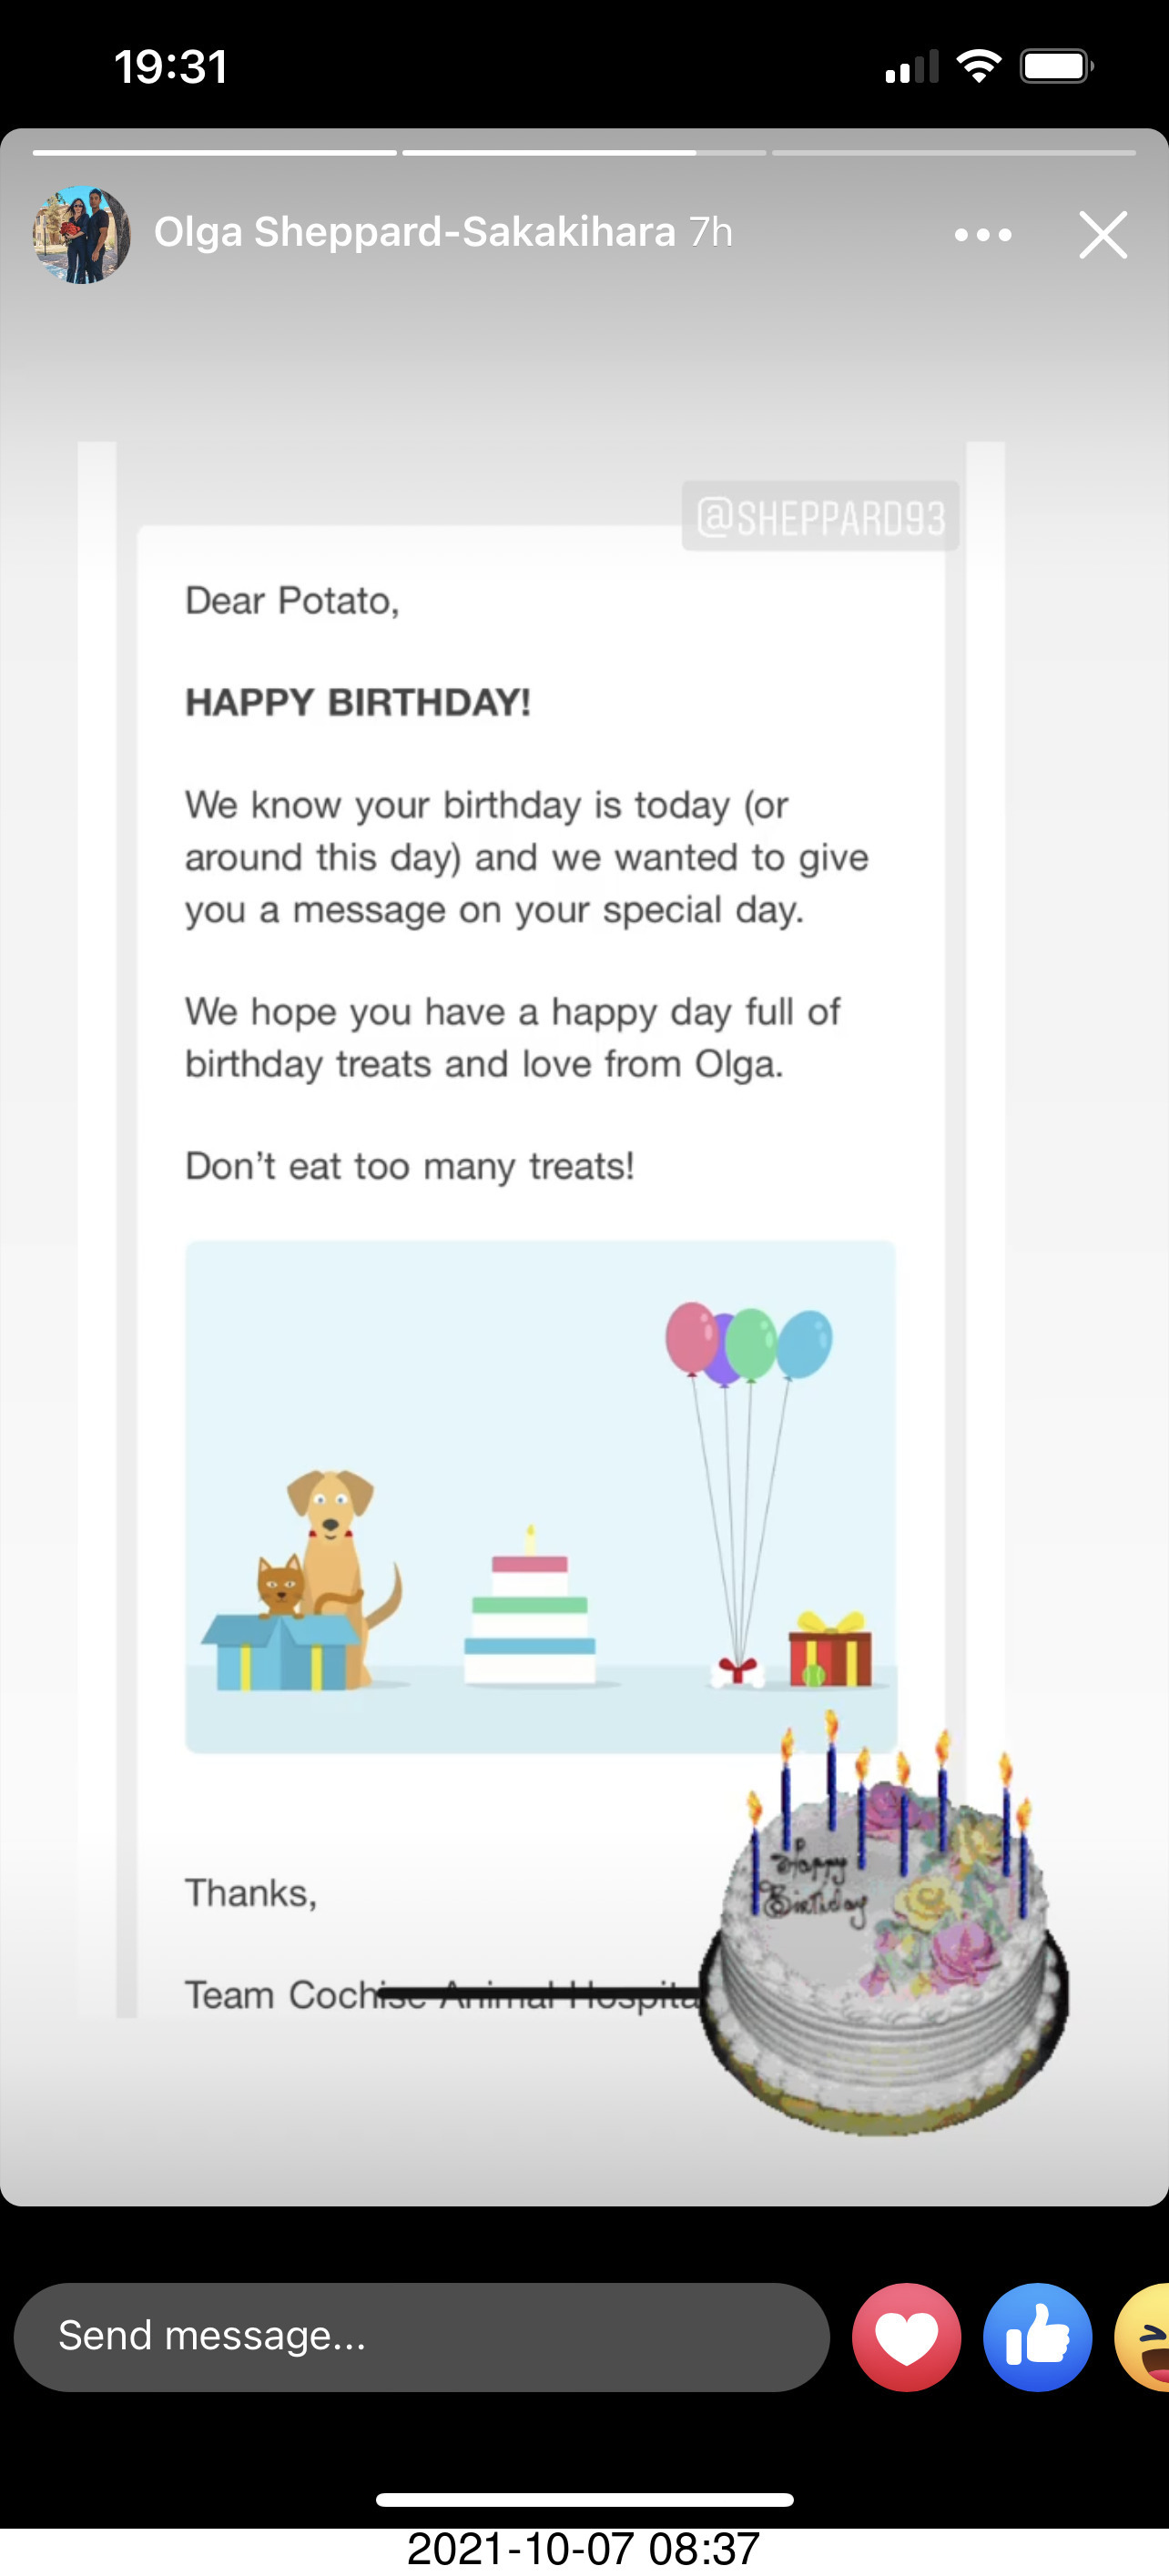
Task: Close the story viewer
Action: tap(1103, 235)
